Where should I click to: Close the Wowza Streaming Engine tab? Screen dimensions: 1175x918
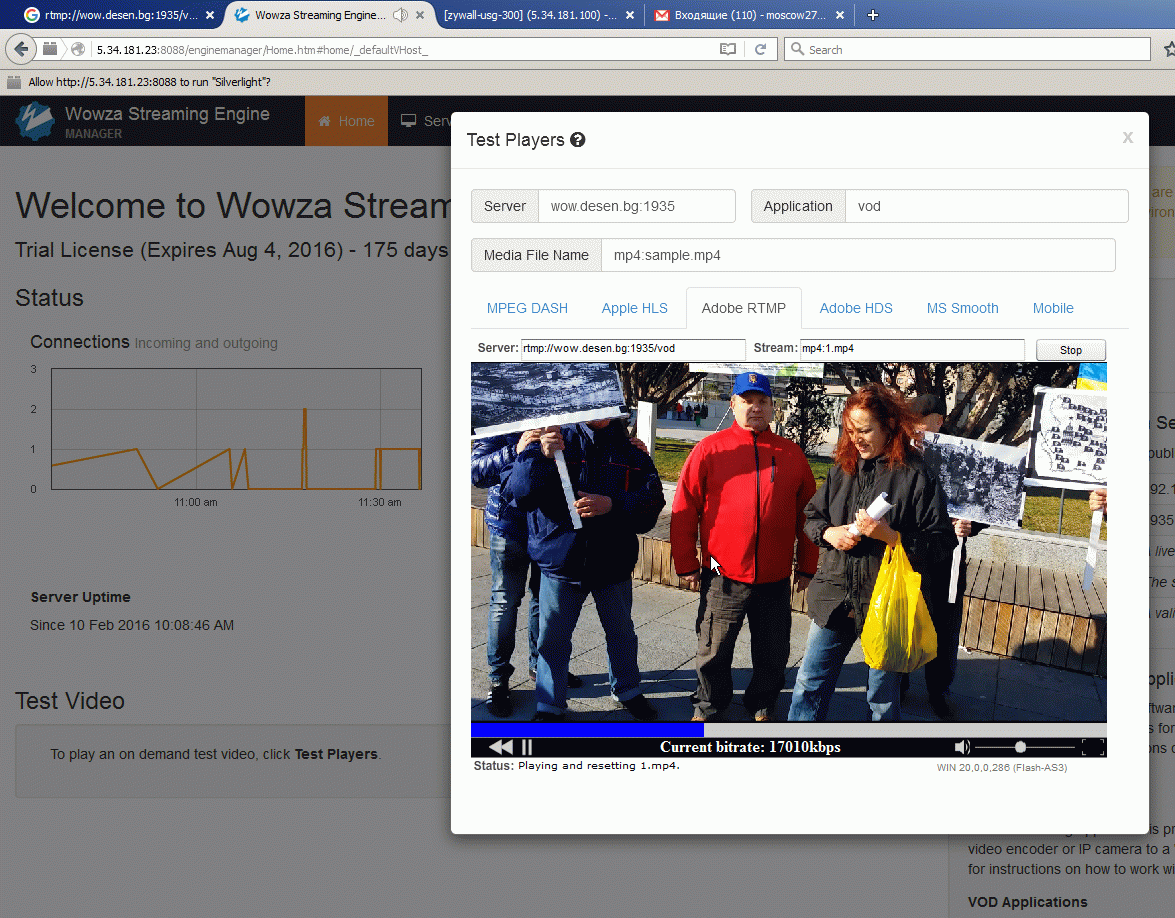point(420,15)
